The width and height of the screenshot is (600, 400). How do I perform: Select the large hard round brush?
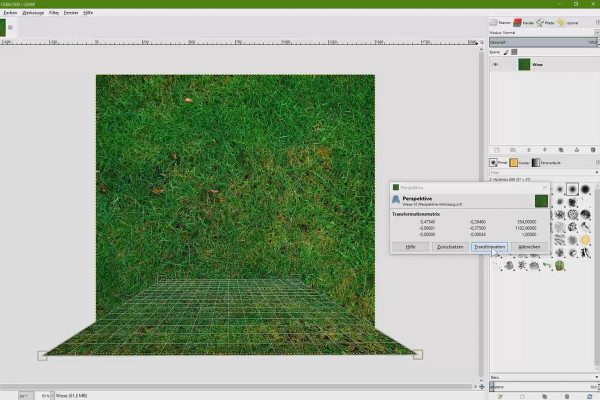click(585, 189)
